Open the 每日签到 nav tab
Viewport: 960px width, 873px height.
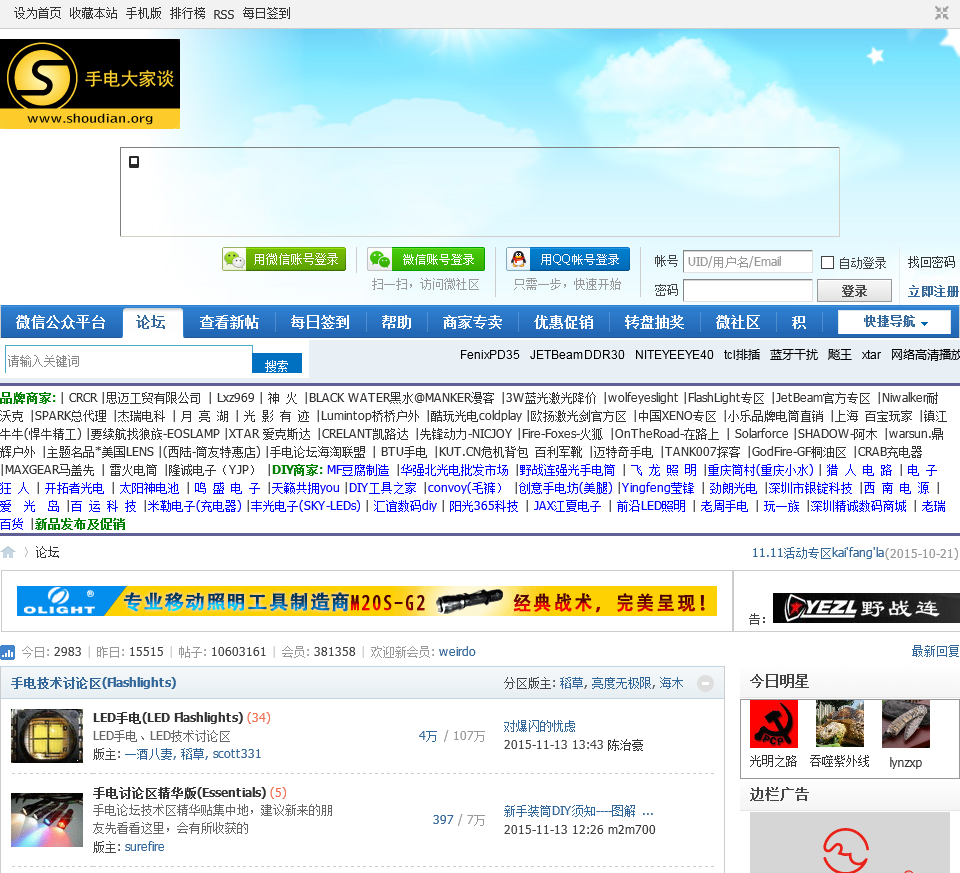pyautogui.click(x=320, y=322)
